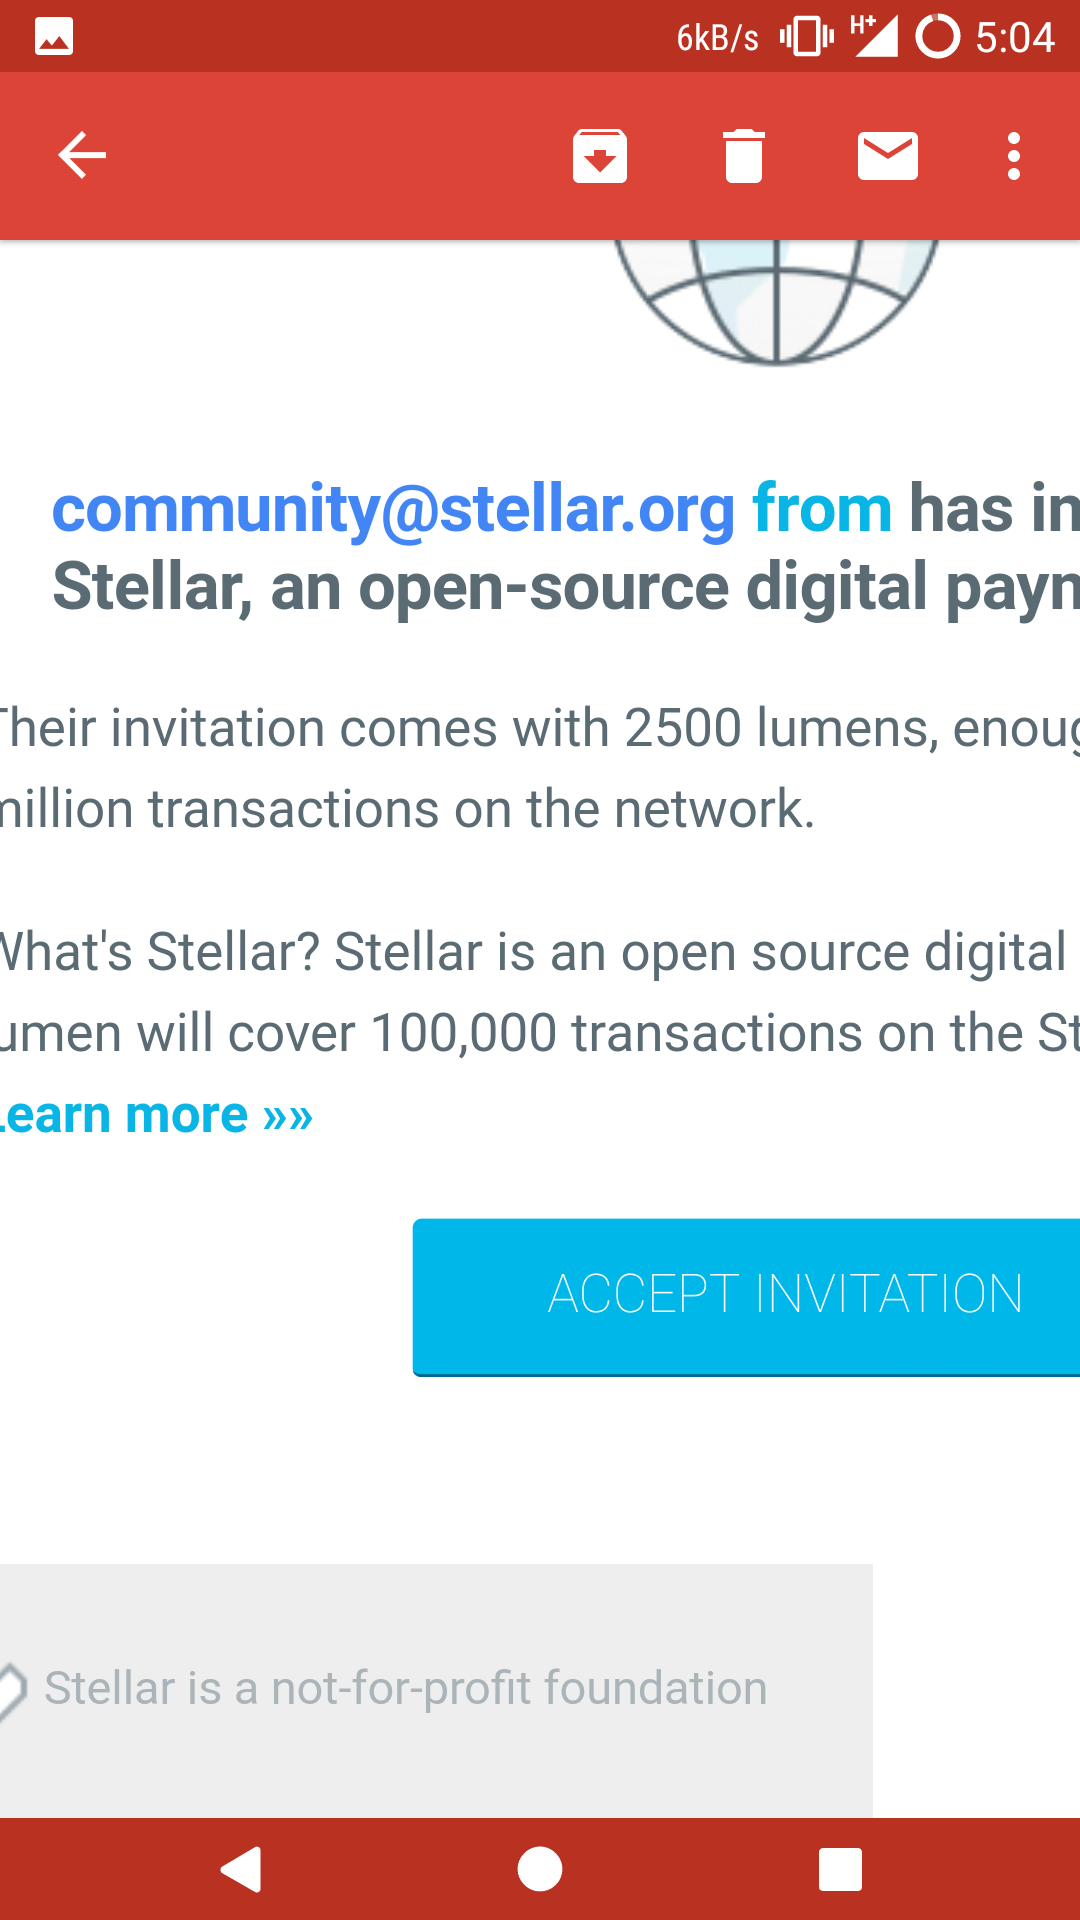
Task: Open the Learn more link
Action: point(156,1115)
